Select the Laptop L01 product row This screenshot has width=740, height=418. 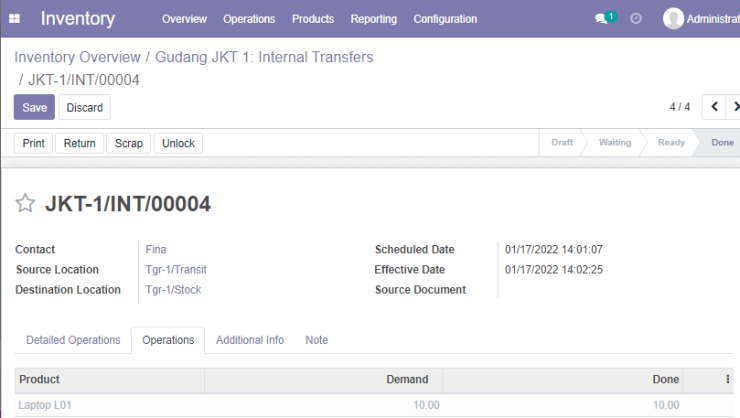[x=374, y=405]
